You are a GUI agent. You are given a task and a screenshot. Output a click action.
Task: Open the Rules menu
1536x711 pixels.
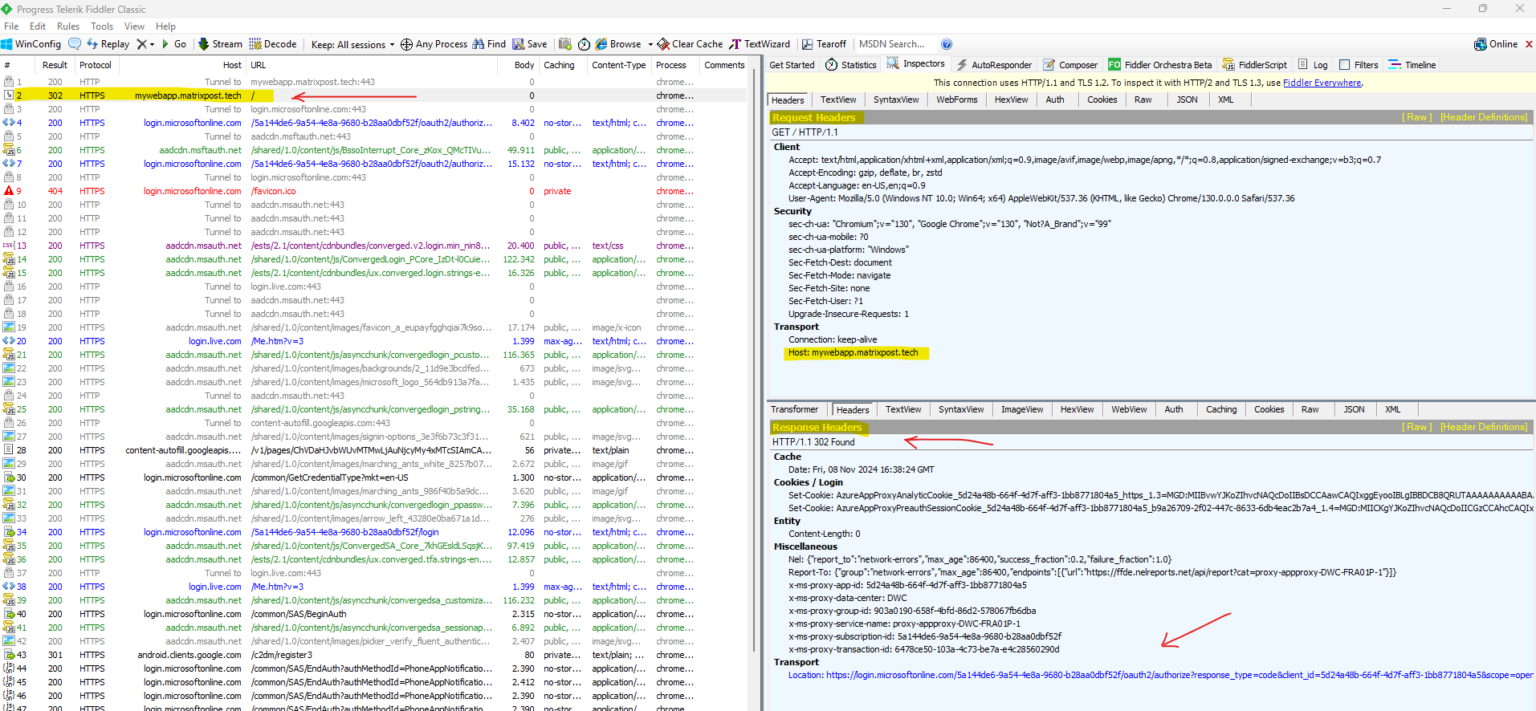(x=68, y=26)
